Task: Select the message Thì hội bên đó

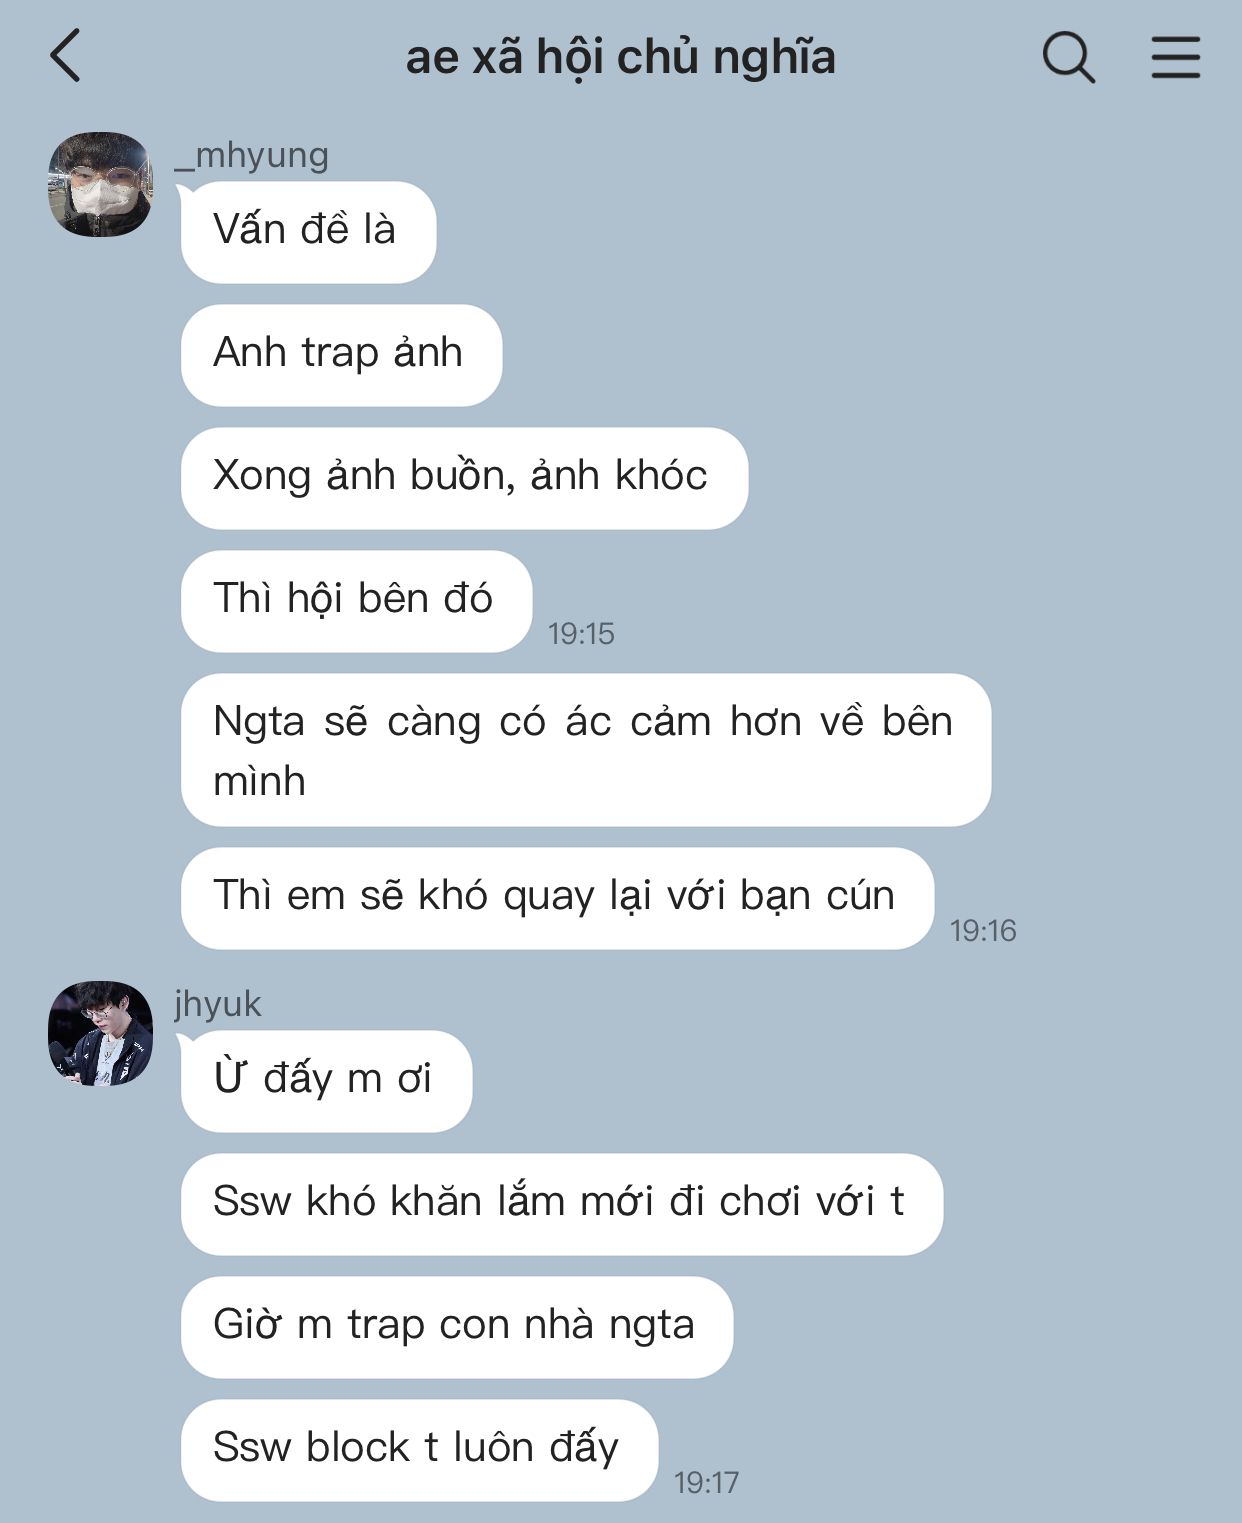Action: coord(356,601)
